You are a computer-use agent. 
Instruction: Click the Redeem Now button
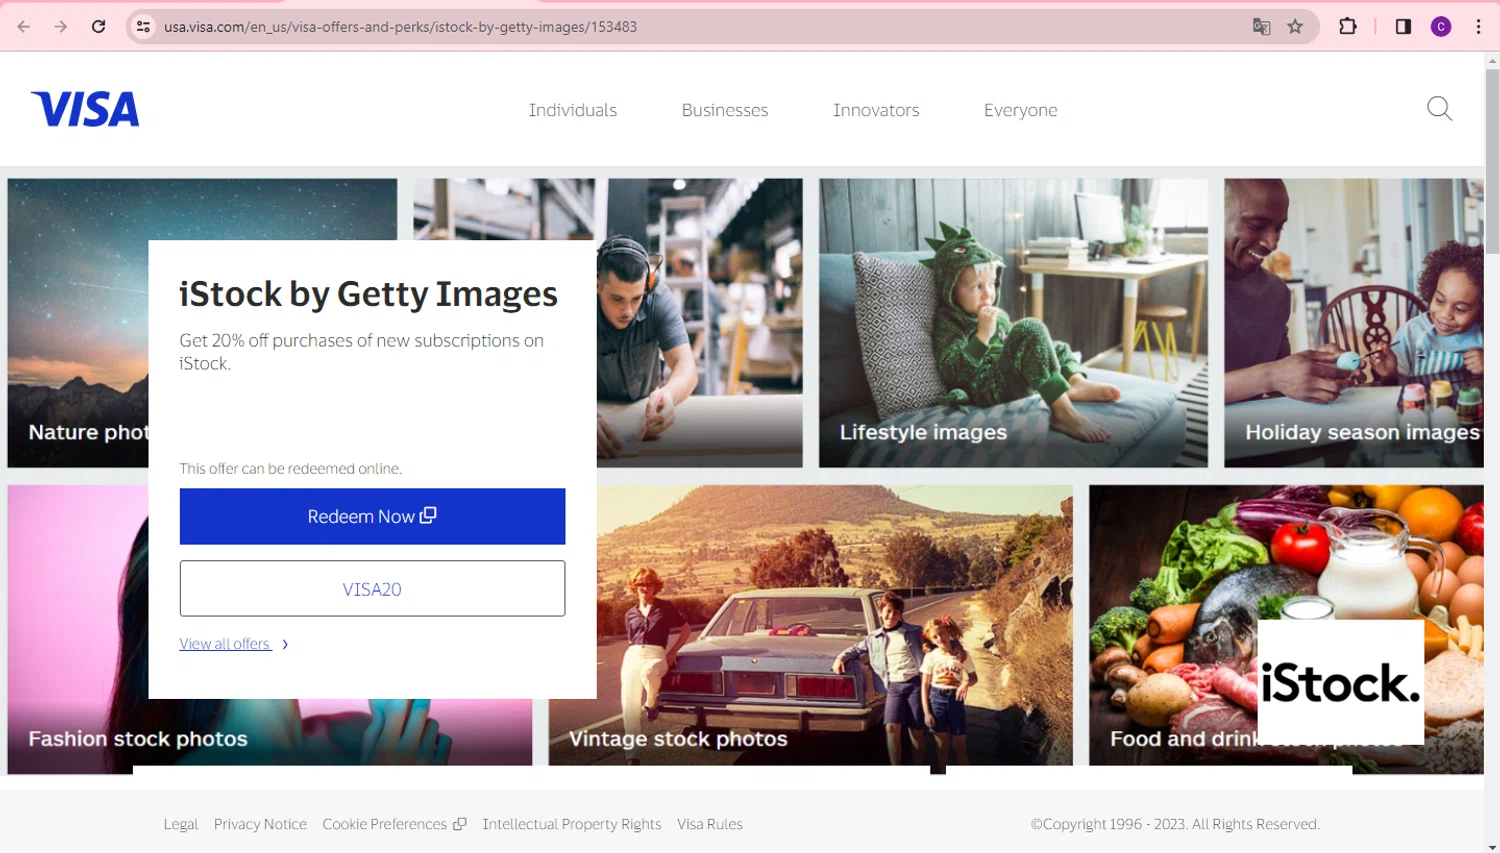(372, 516)
